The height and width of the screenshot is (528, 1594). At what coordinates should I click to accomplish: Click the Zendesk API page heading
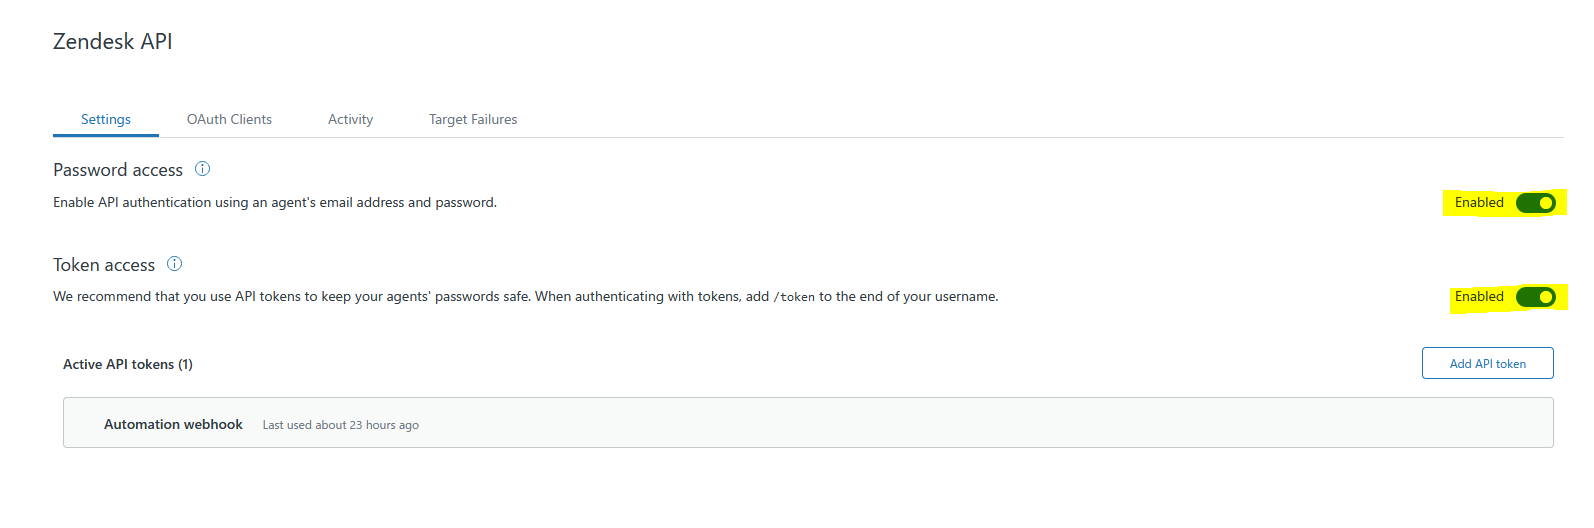113,42
